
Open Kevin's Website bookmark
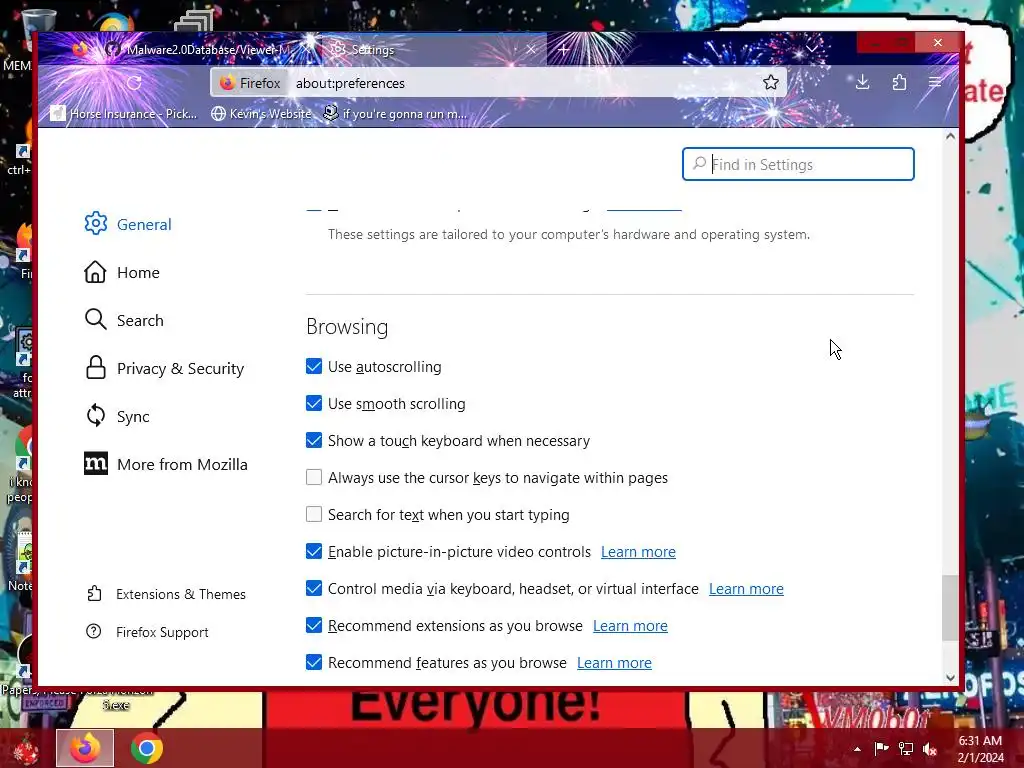pyautogui.click(x=261, y=114)
